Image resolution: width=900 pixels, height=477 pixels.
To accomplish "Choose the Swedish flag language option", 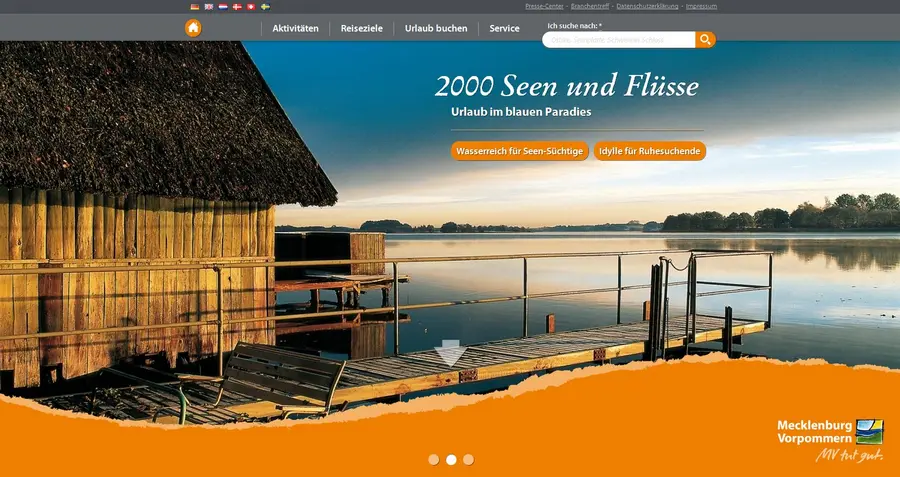I will pos(265,6).
